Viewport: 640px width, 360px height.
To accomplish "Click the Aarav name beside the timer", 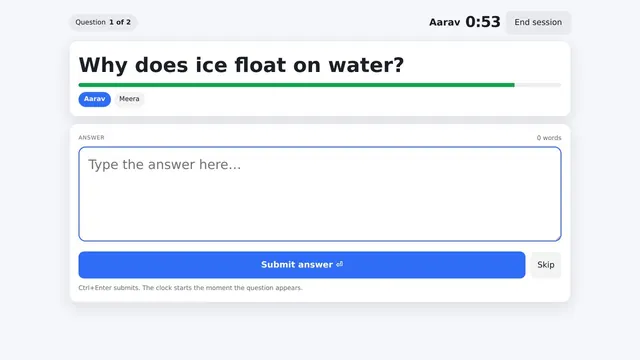I will click(x=444, y=22).
